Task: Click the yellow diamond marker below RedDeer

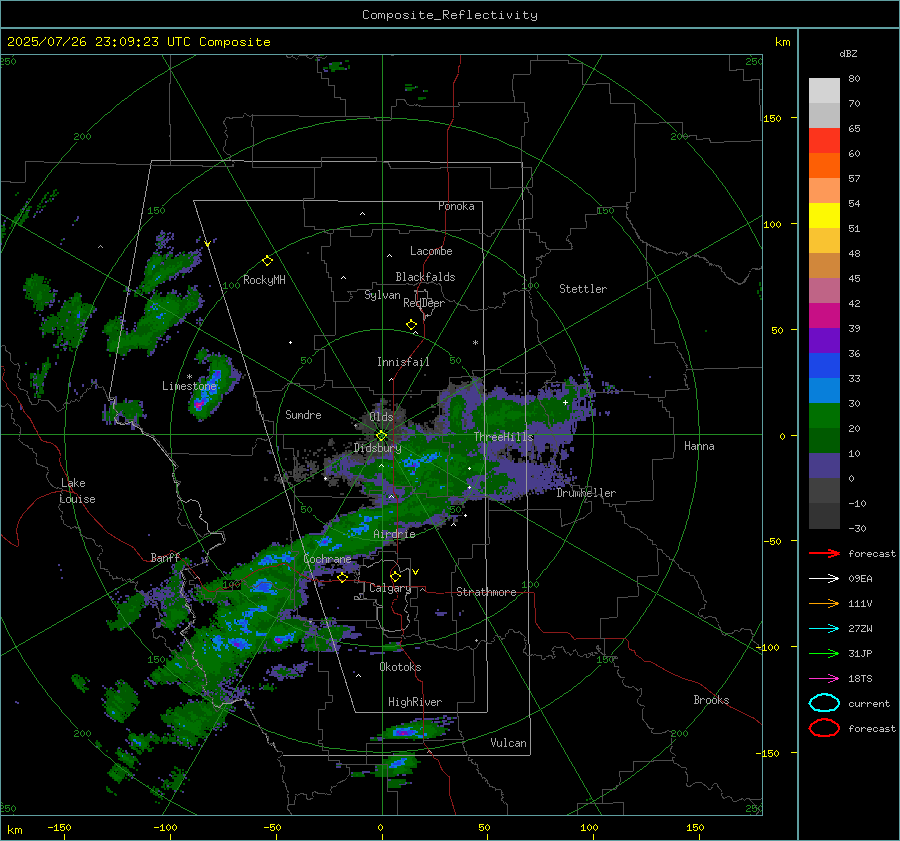Action: [x=411, y=325]
